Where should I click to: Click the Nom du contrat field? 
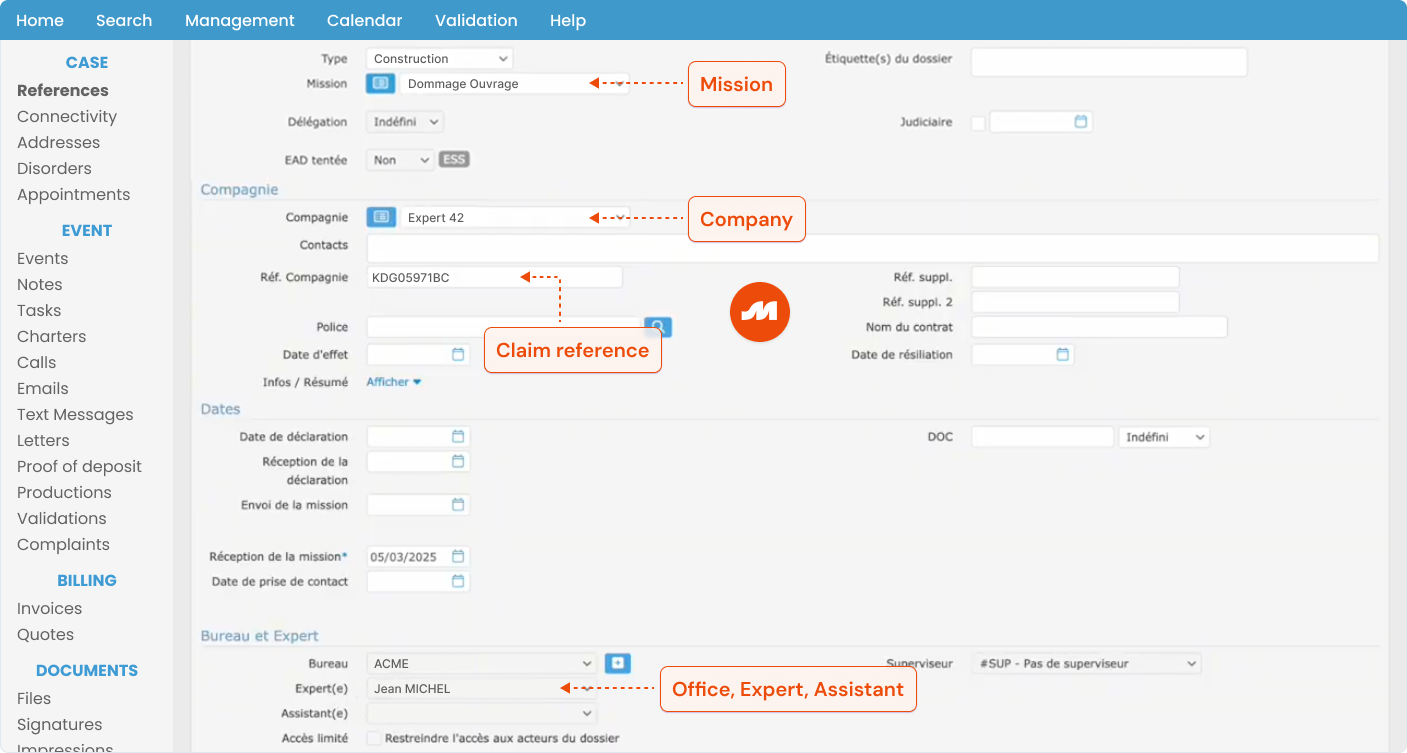tap(1099, 327)
